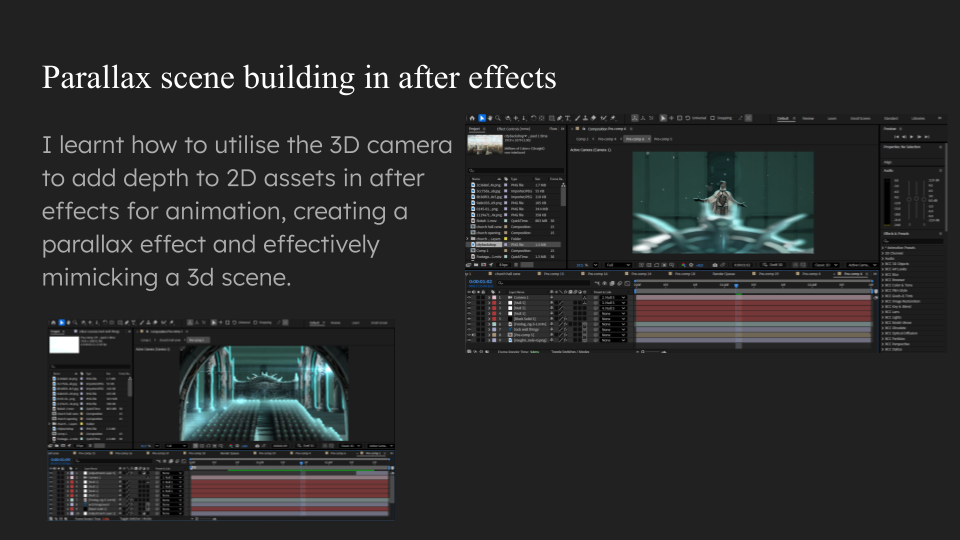Switch to Render Queue tab in statue-scene timeline
960x540 pixels.
[x=724, y=274]
